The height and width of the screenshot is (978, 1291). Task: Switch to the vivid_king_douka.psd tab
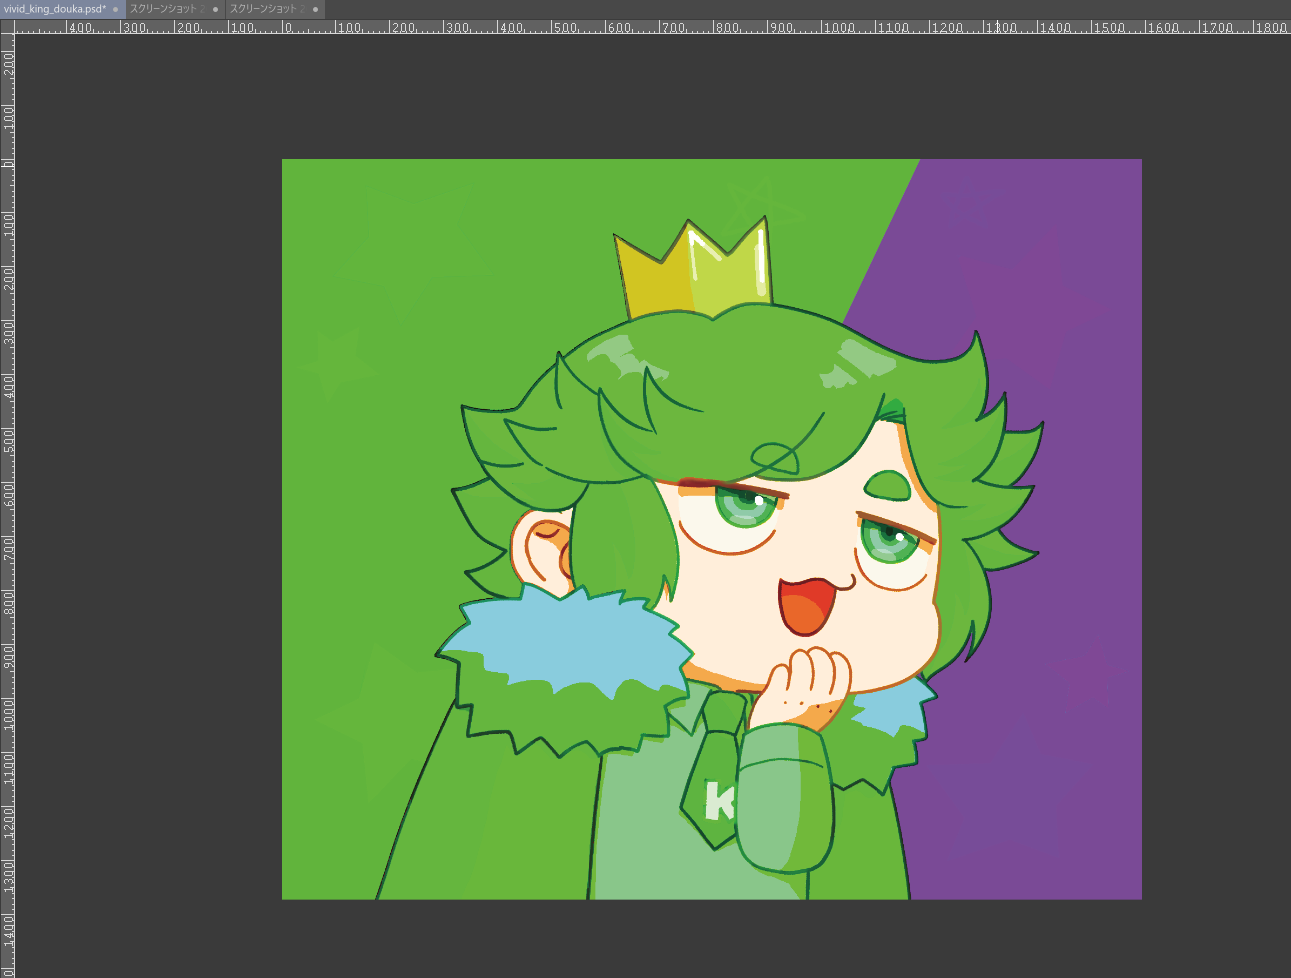click(54, 9)
